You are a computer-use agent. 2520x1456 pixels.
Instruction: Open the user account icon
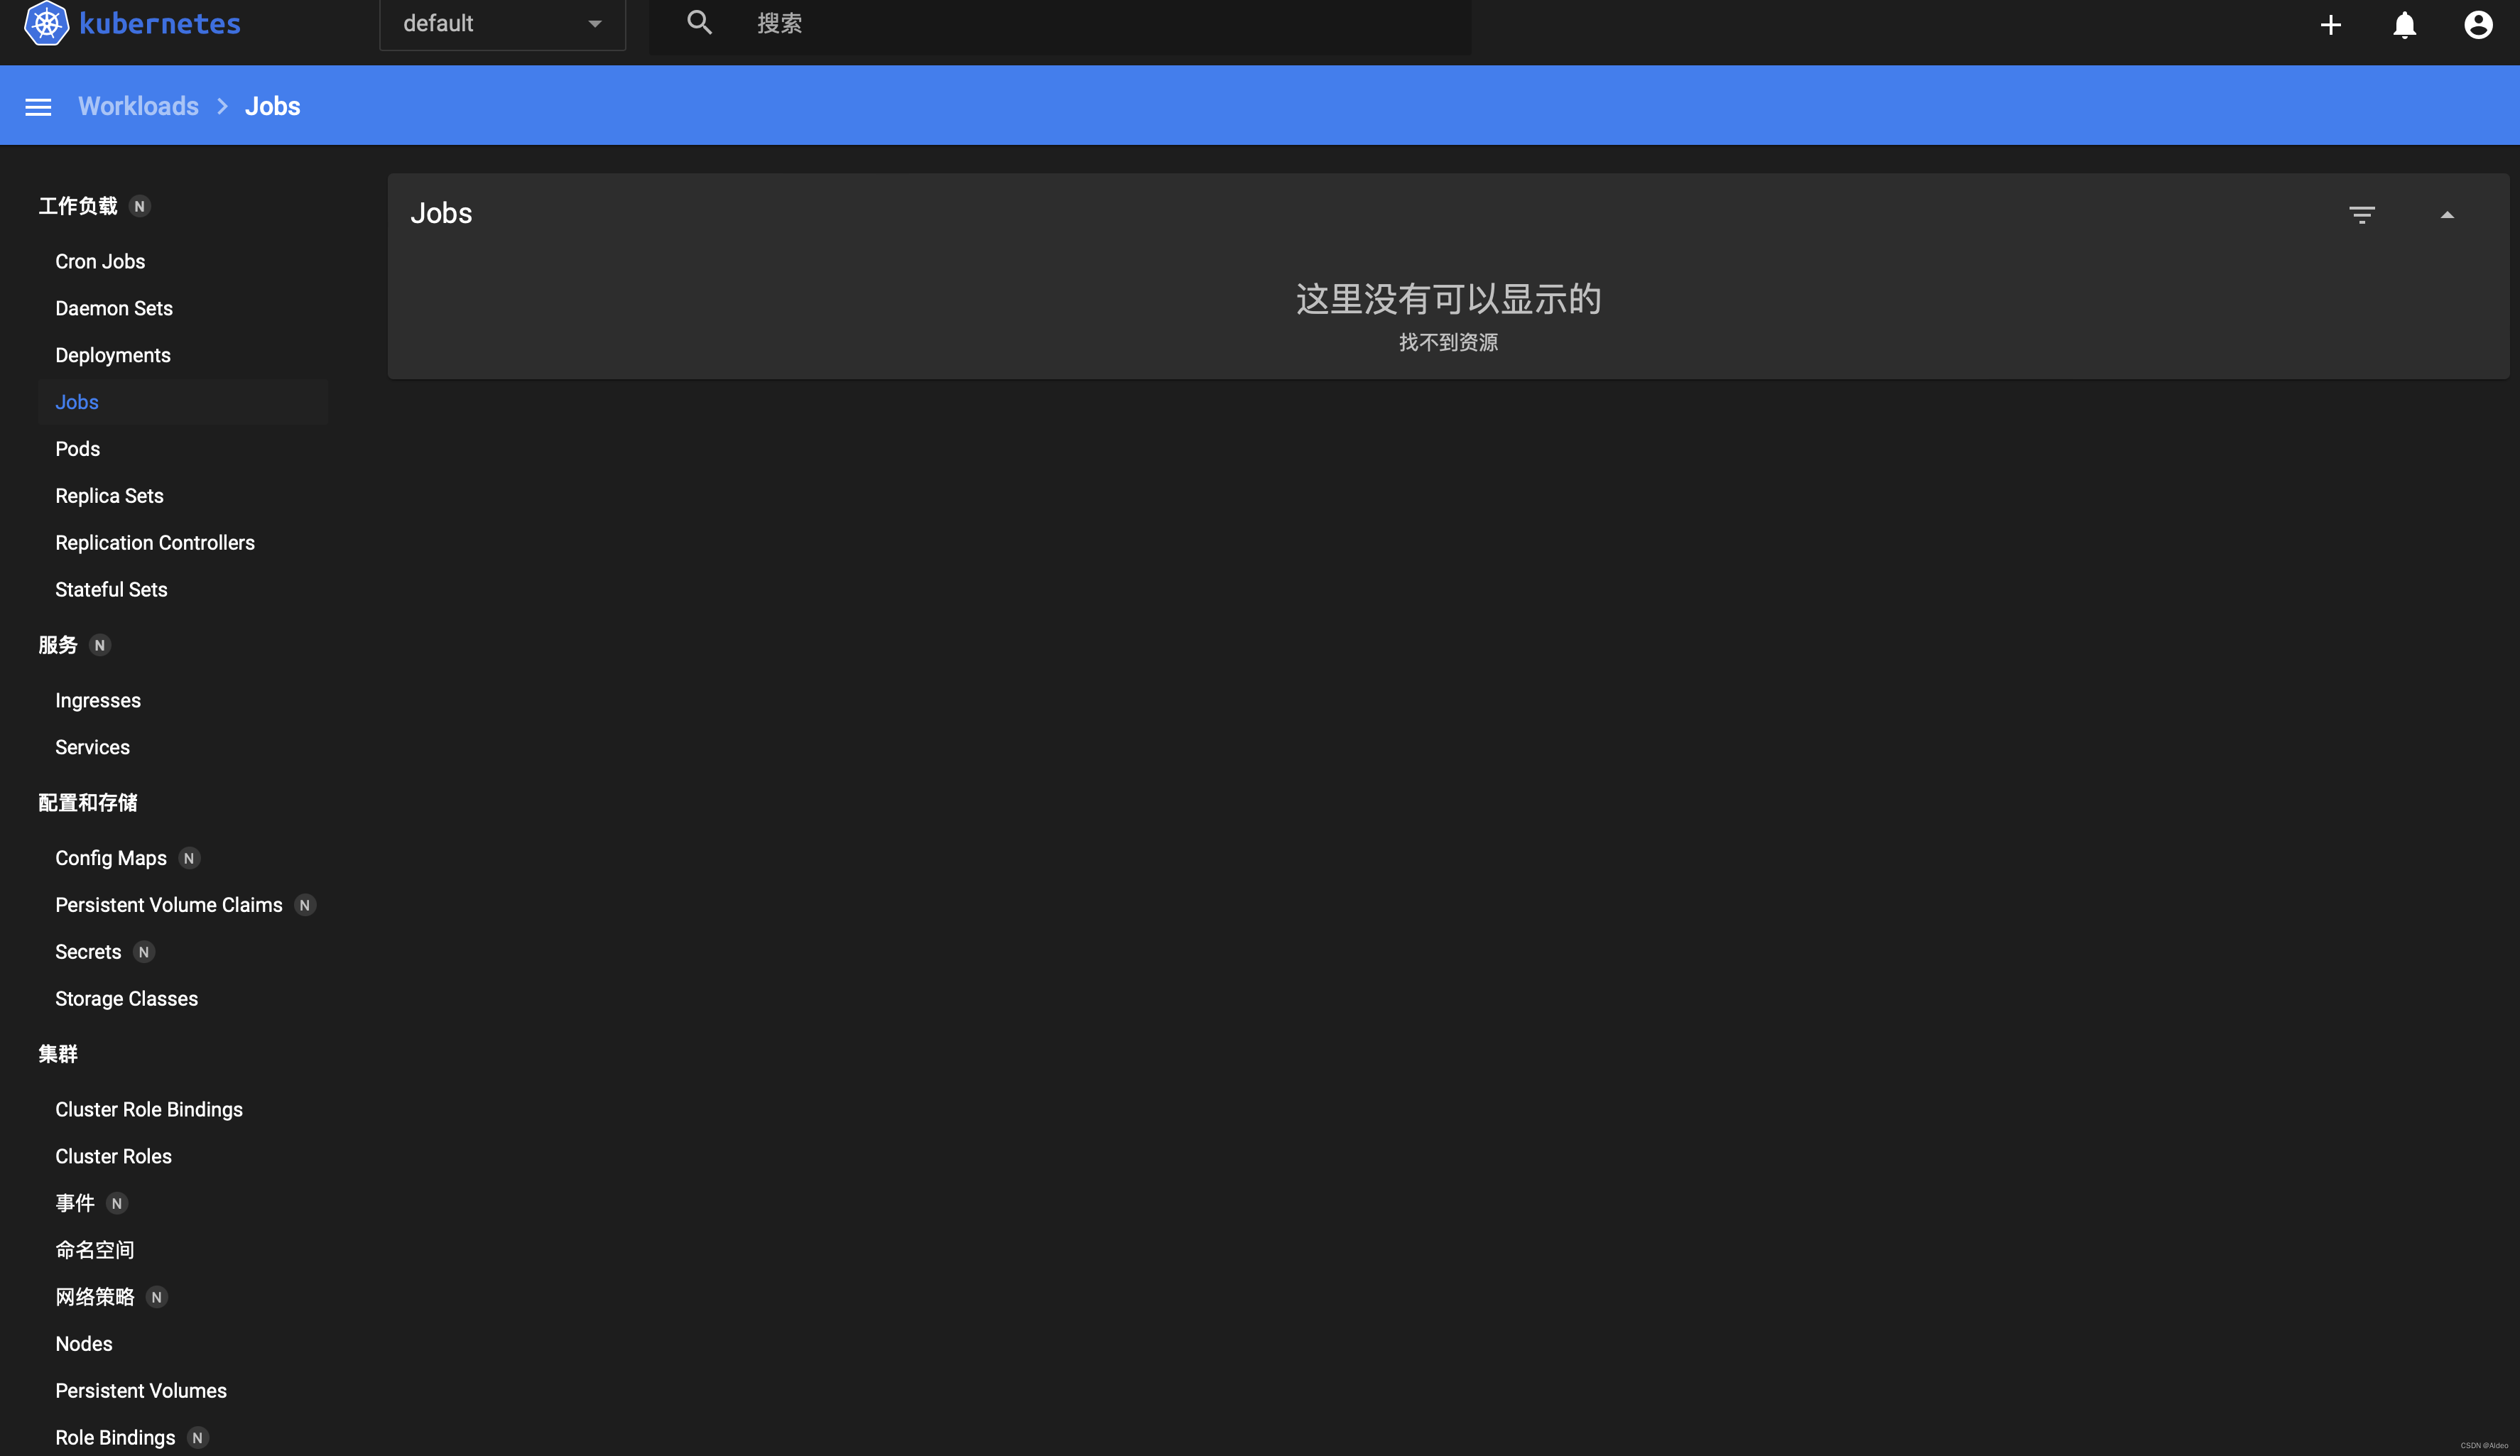click(x=2478, y=24)
